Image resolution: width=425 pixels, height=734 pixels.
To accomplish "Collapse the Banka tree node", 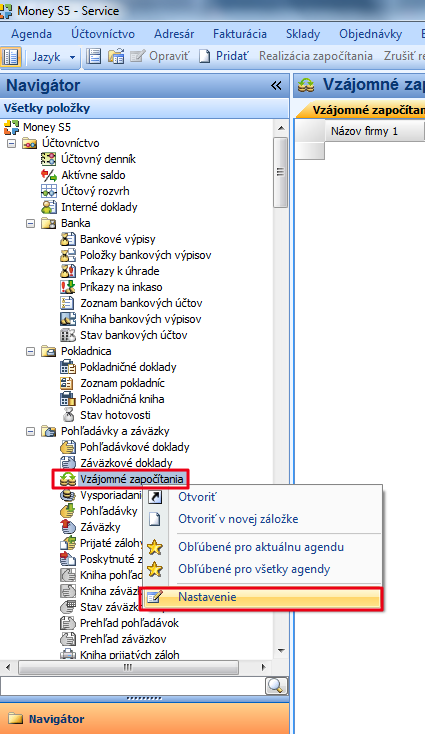I will click(x=30, y=223).
